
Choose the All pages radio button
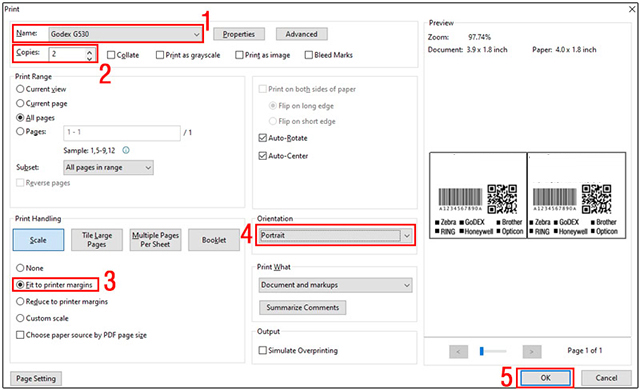click(20, 117)
